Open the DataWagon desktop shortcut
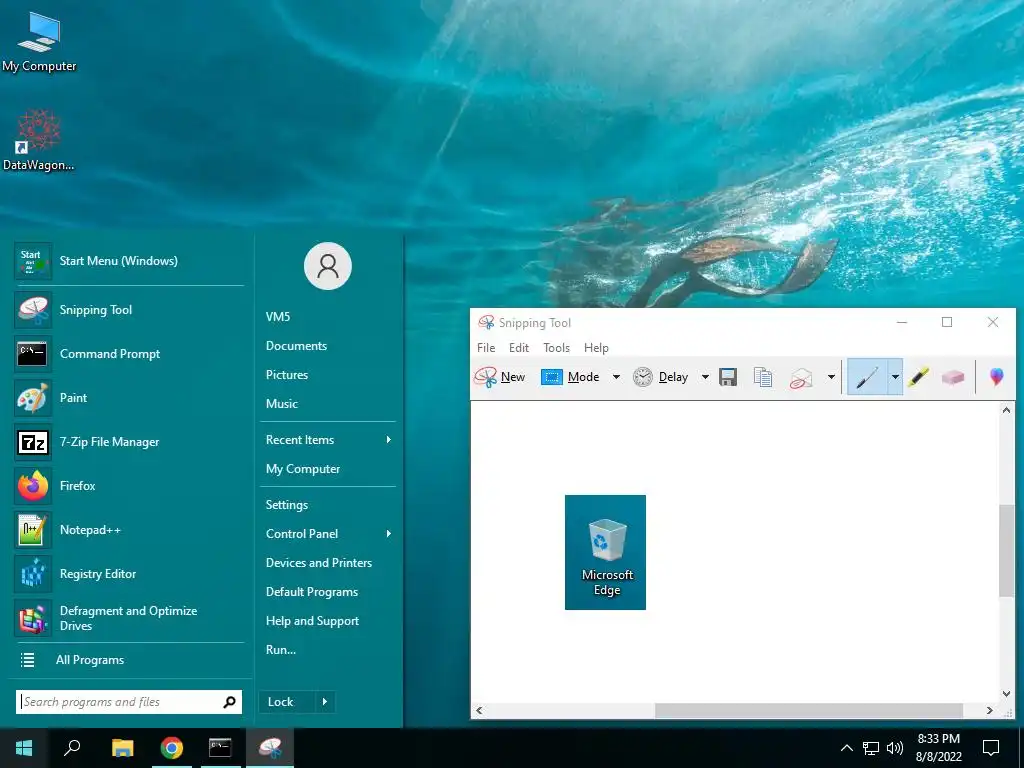 (x=39, y=140)
